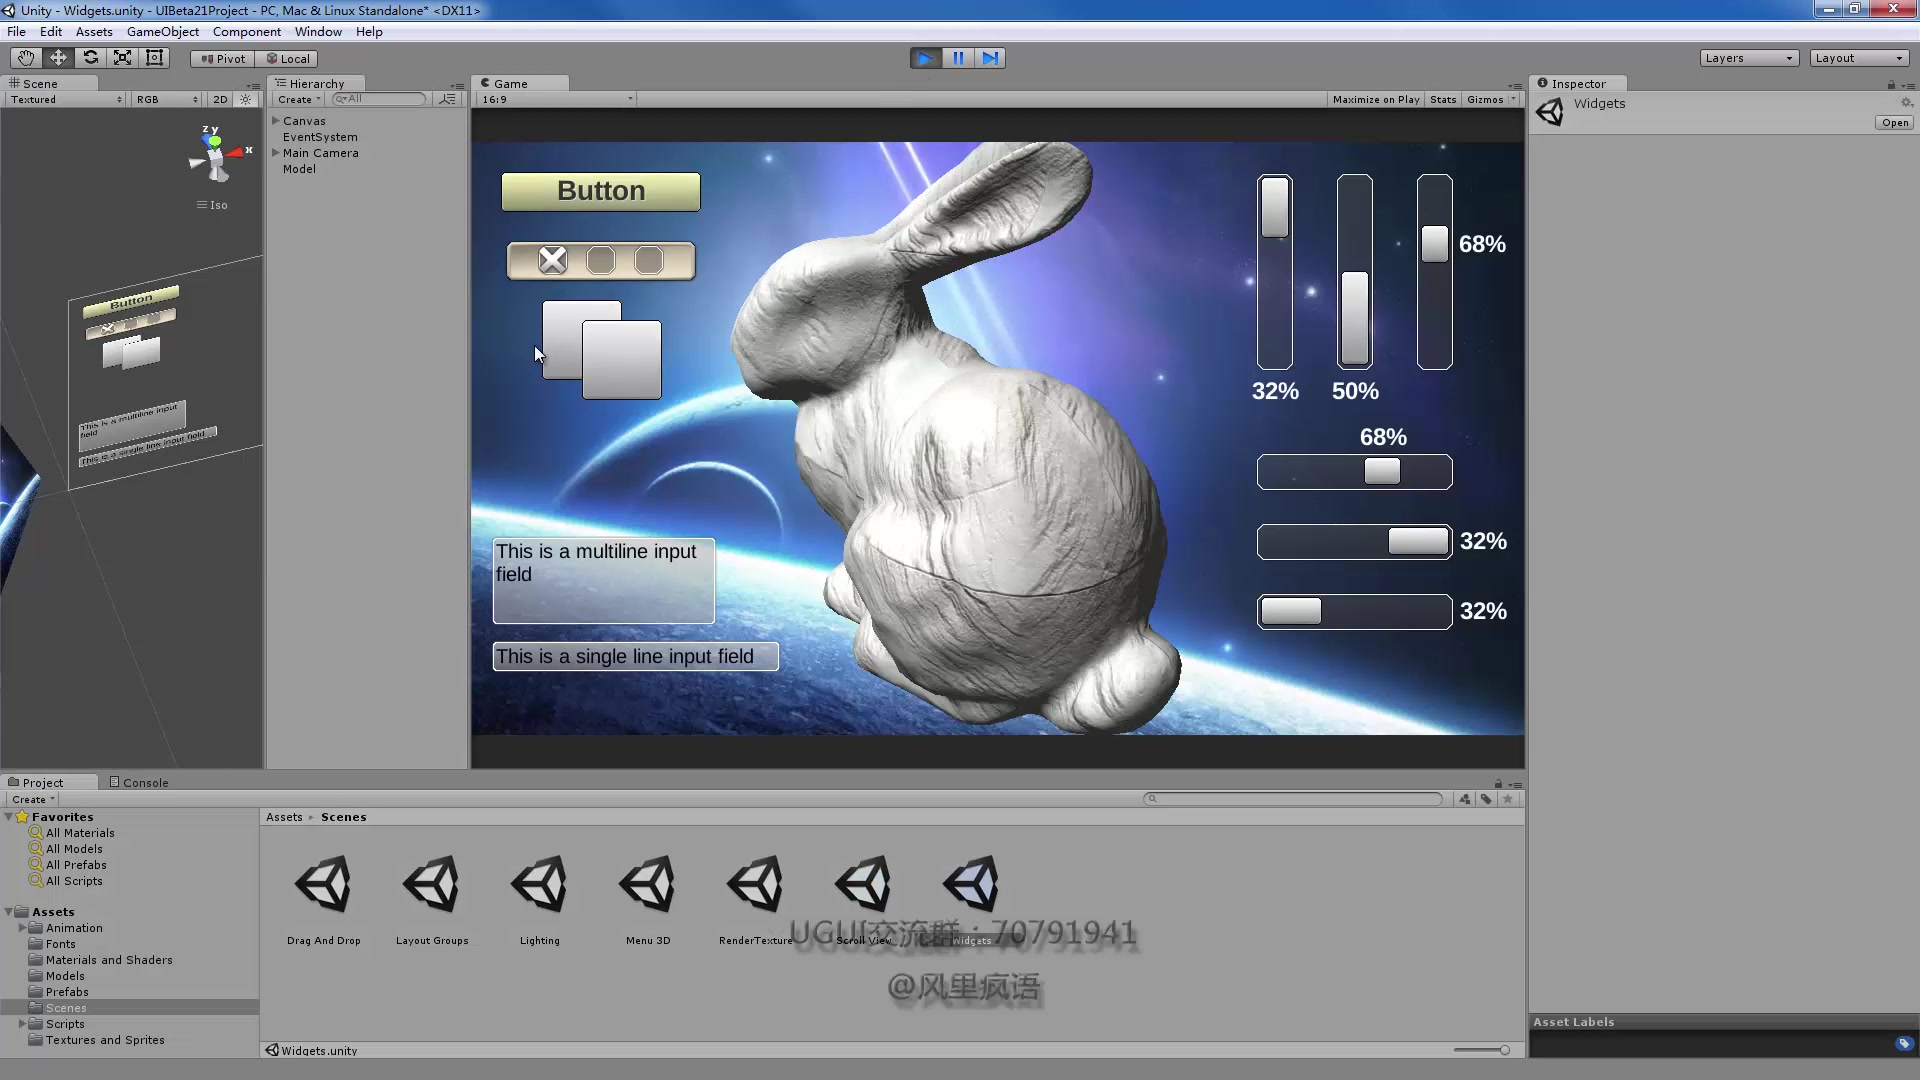The image size is (1920, 1080).
Task: Click the 68% horizontal slider handle
Action: [1382, 471]
